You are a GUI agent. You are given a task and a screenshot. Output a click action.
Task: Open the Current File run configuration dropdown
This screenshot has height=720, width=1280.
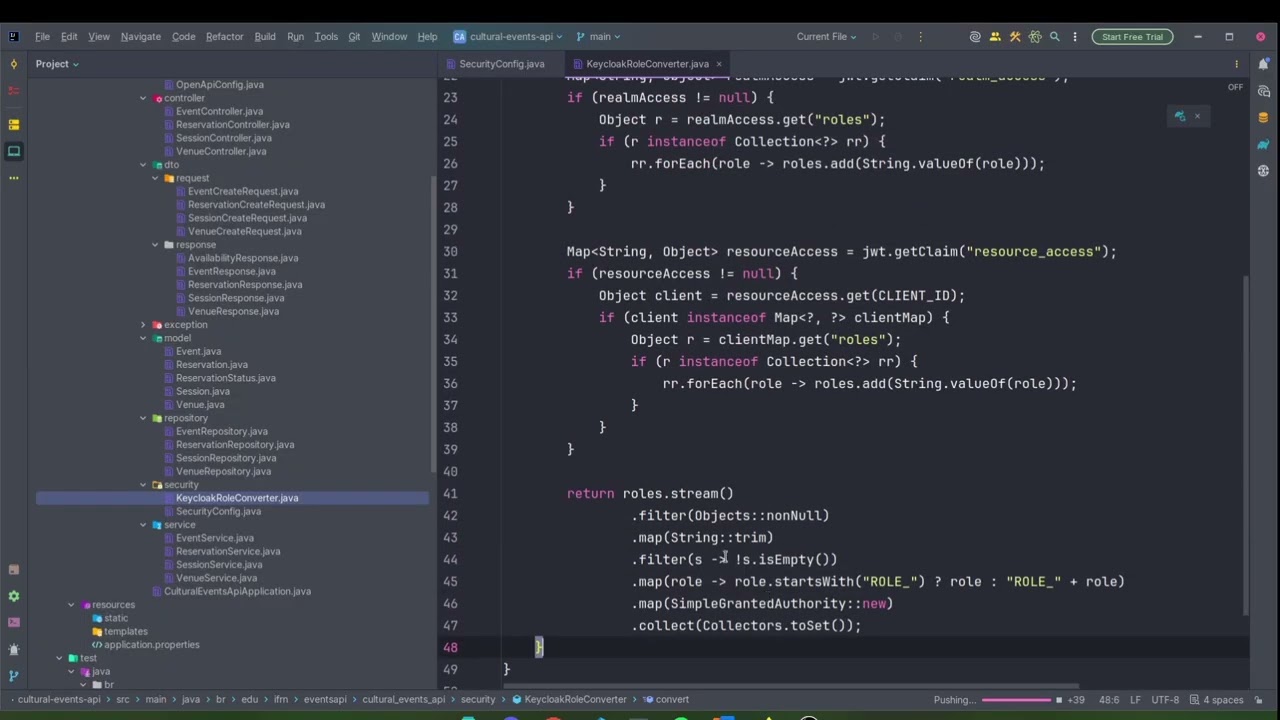pyautogui.click(x=827, y=37)
